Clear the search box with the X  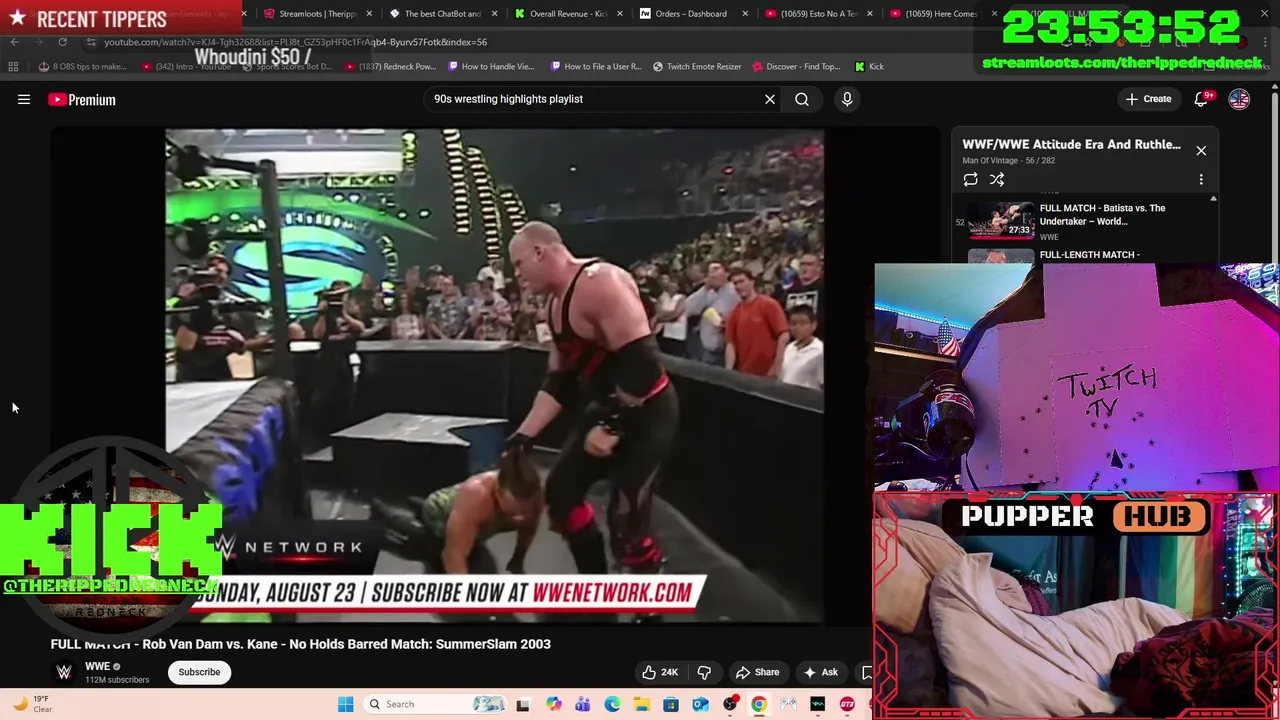pos(770,99)
